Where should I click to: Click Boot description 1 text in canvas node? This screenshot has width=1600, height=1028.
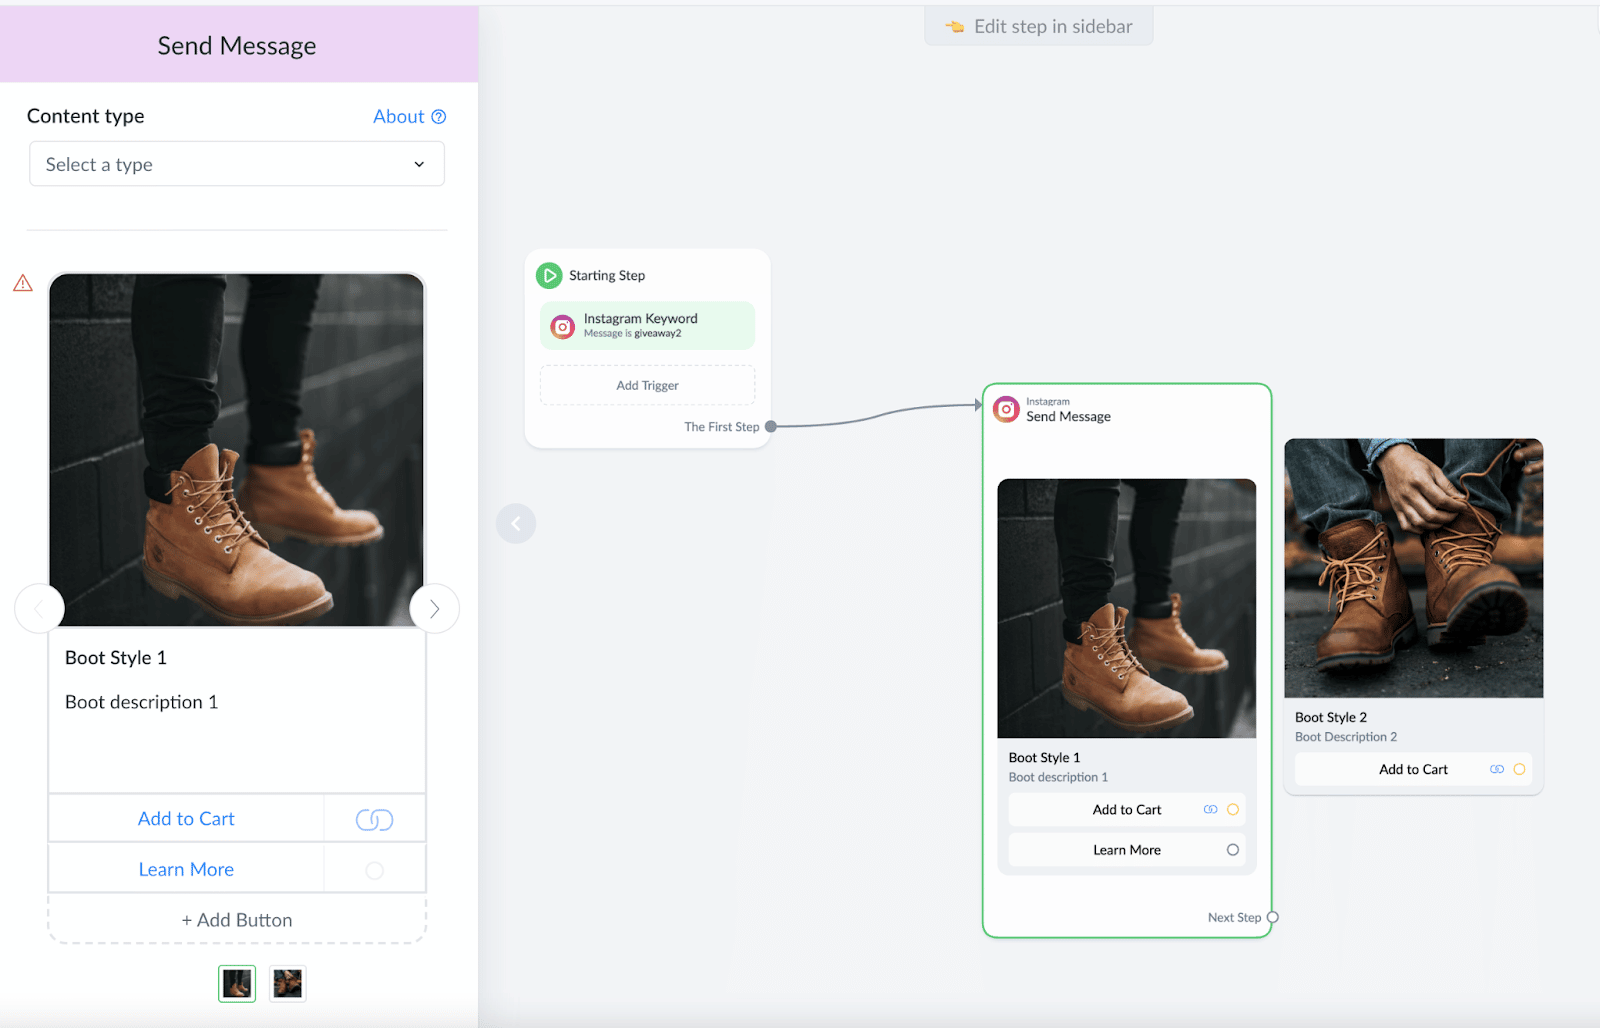click(x=1058, y=777)
